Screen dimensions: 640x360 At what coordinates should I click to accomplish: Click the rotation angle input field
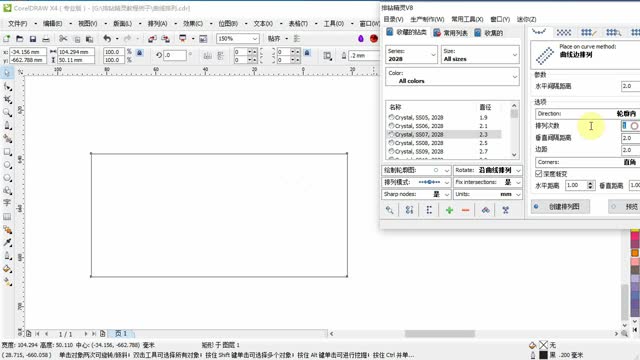click(x=175, y=55)
